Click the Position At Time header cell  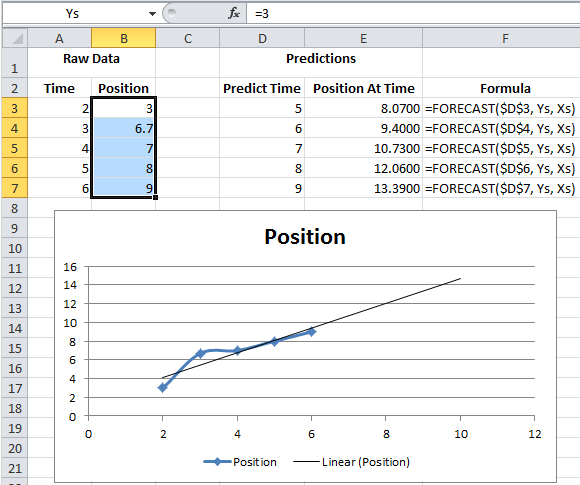click(x=363, y=88)
